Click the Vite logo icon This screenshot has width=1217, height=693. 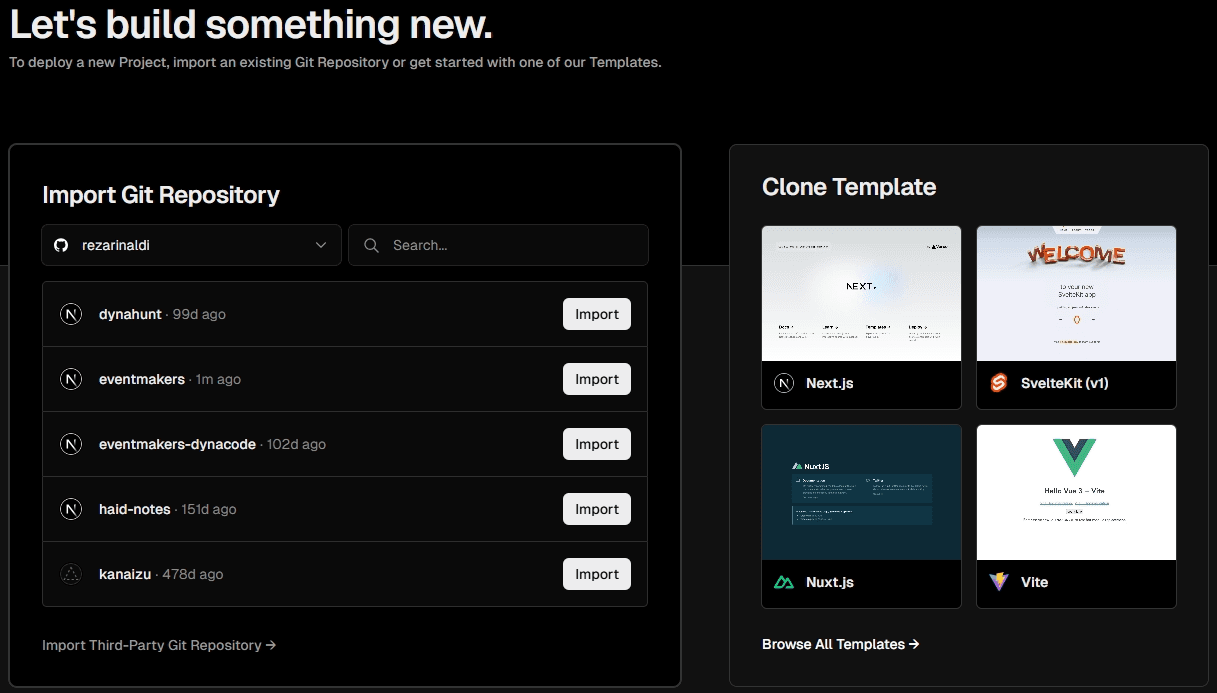(999, 582)
